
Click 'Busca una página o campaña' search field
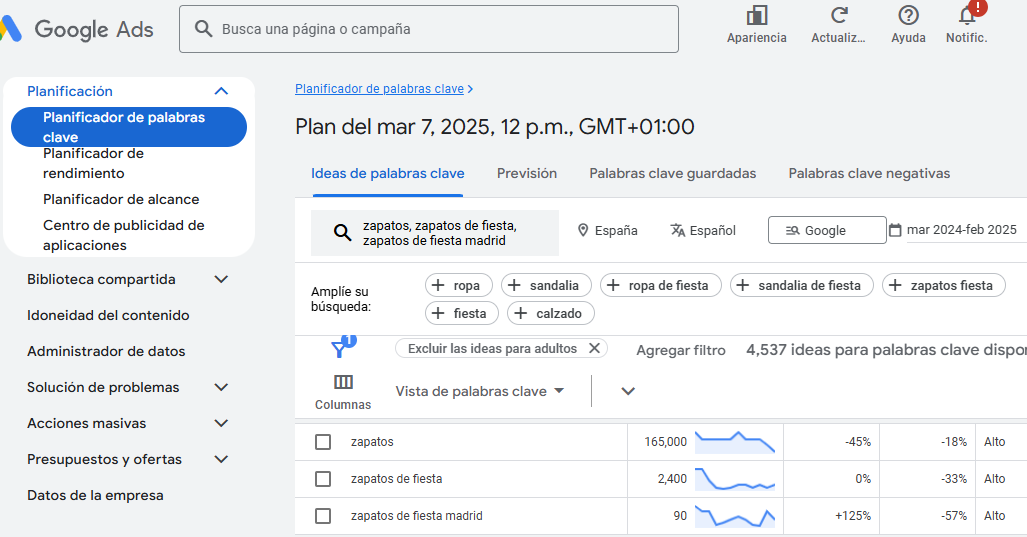(429, 29)
